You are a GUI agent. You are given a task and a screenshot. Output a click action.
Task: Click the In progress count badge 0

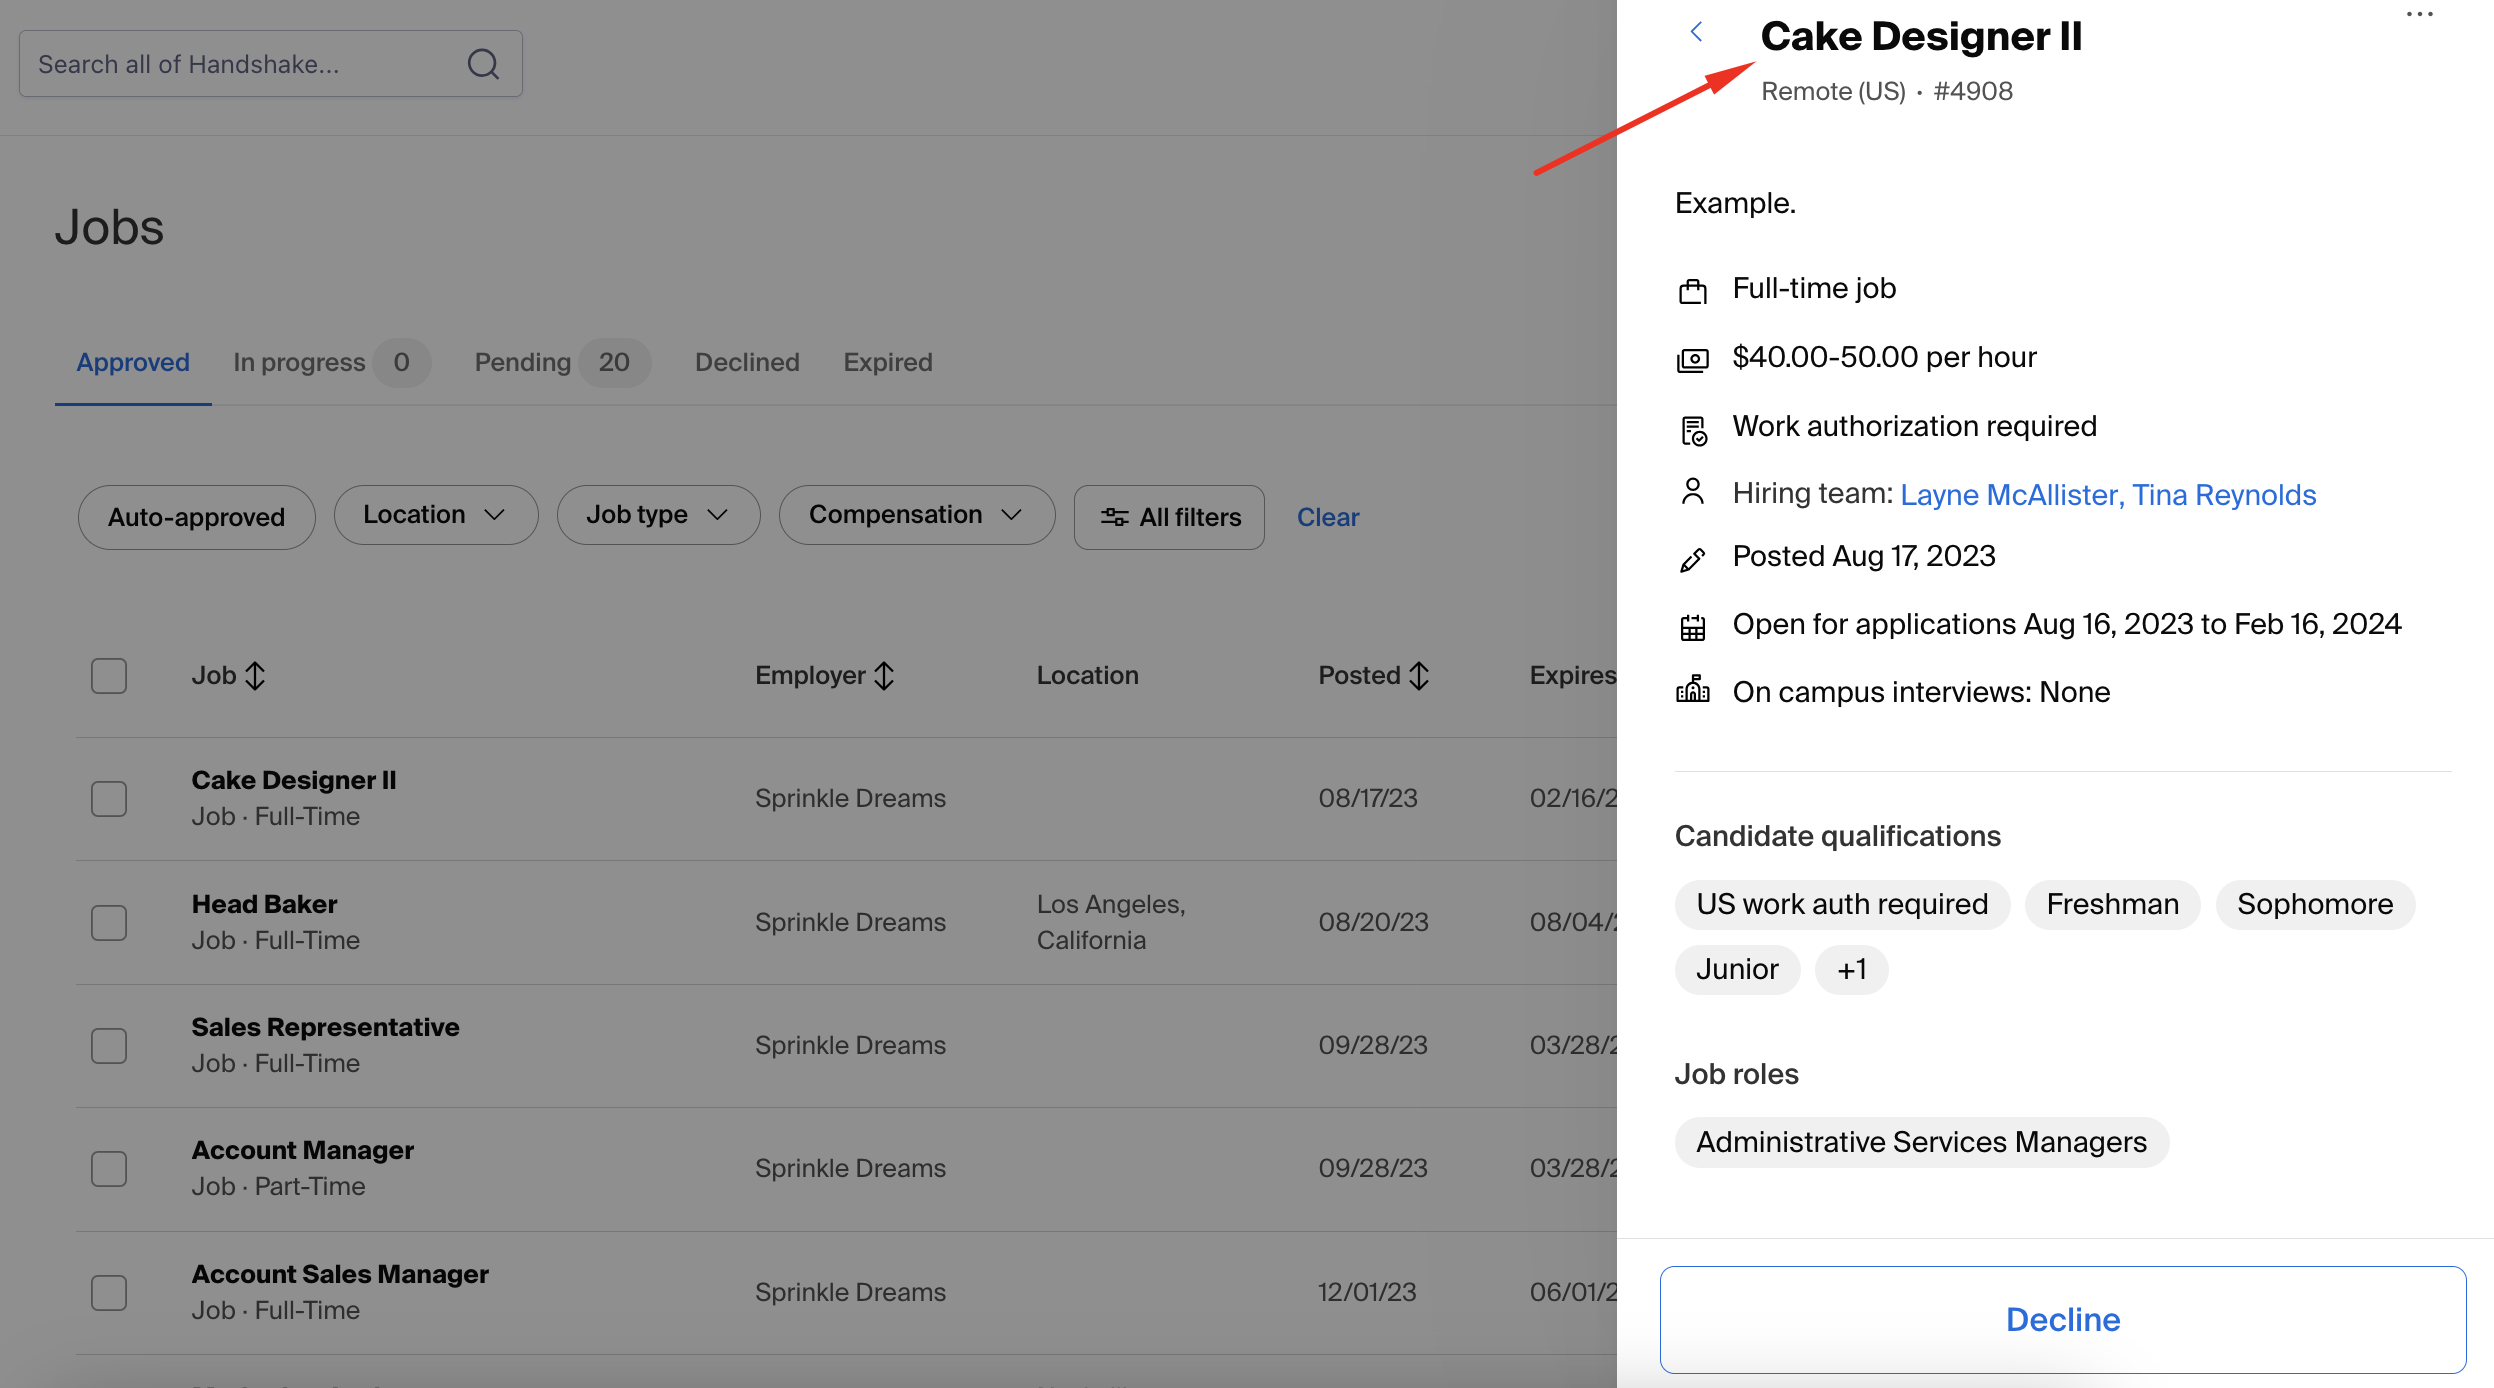coord(401,362)
